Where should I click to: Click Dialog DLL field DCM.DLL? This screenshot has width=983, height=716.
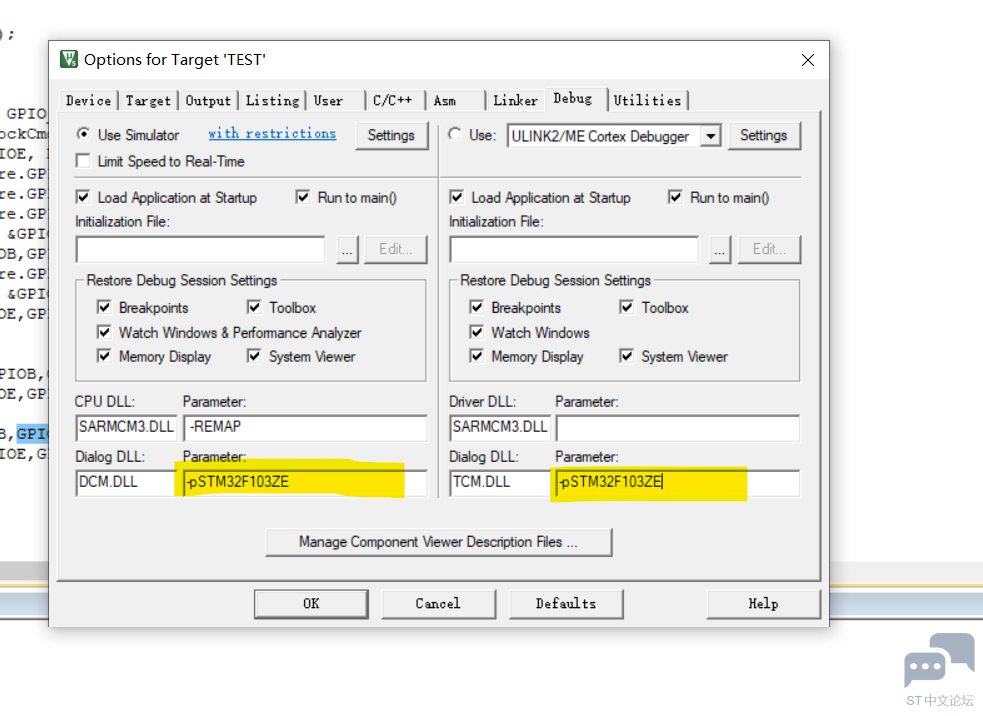click(x=127, y=483)
